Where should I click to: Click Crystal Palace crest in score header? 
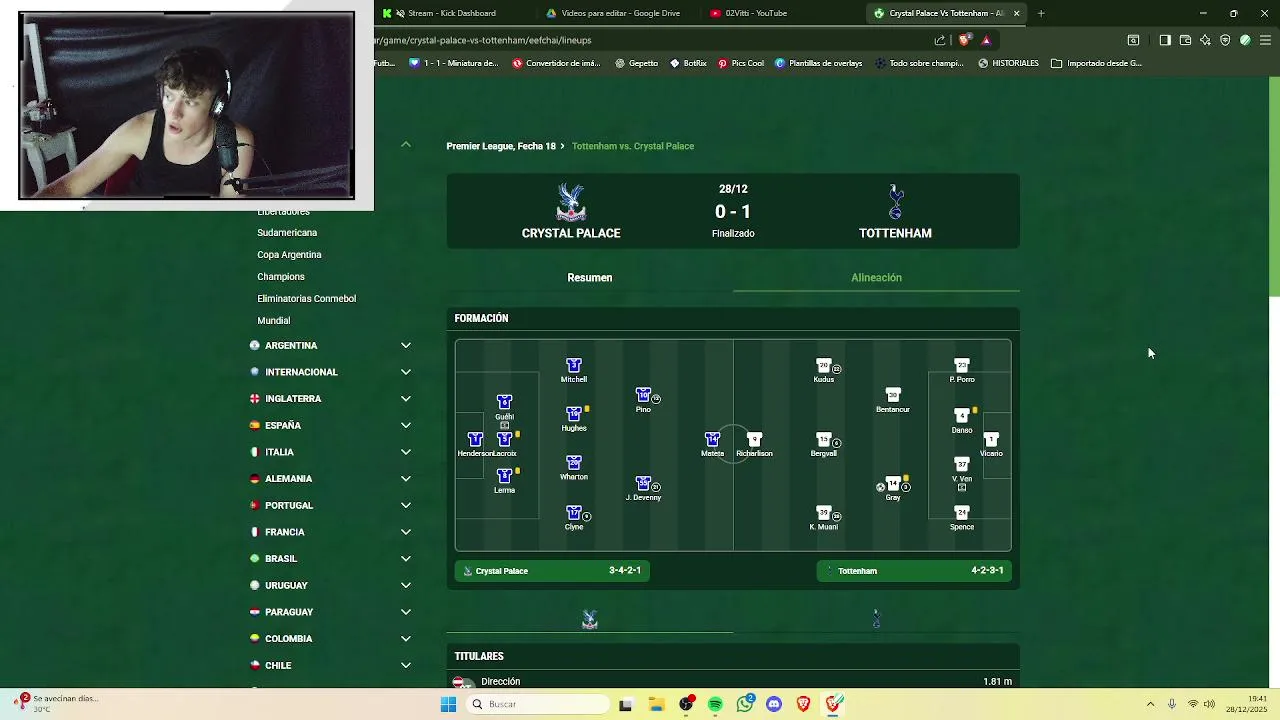tap(571, 202)
